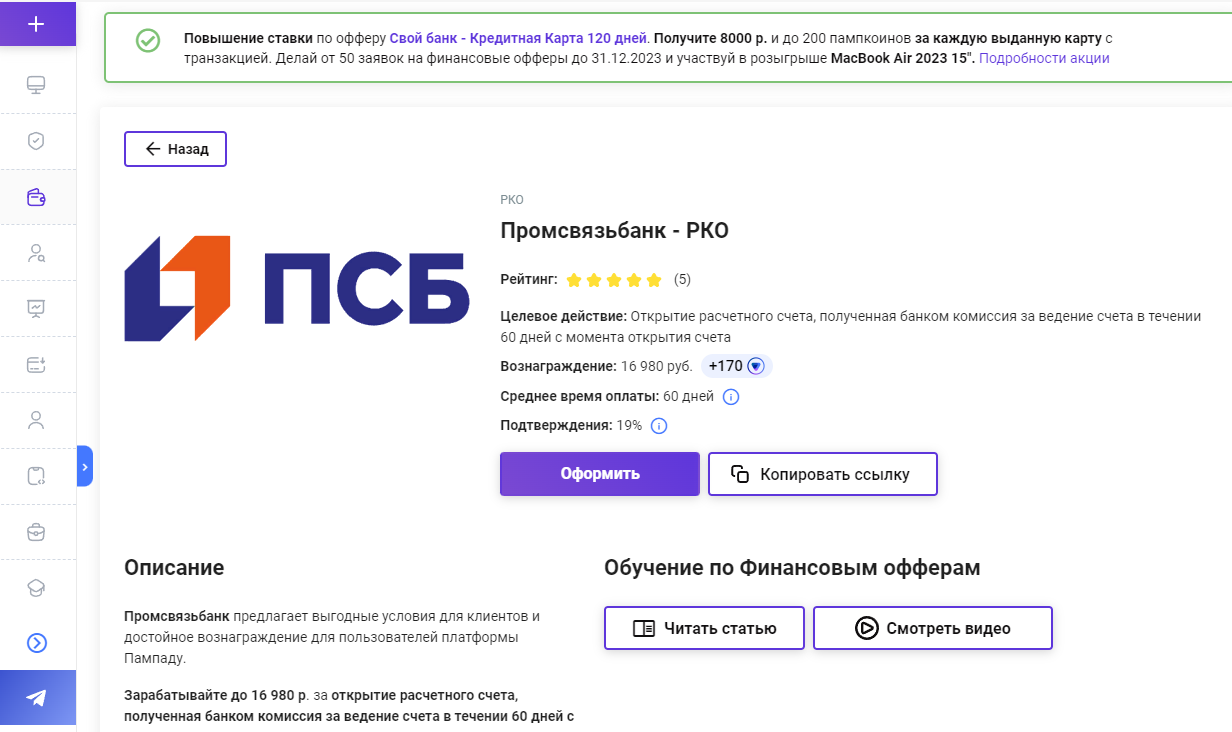
Task: Go back with the Назад button
Action: pos(175,149)
